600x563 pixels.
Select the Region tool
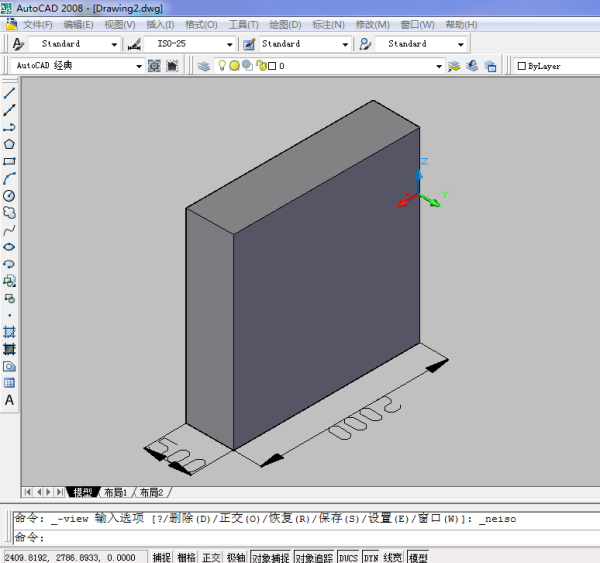tap(9, 367)
